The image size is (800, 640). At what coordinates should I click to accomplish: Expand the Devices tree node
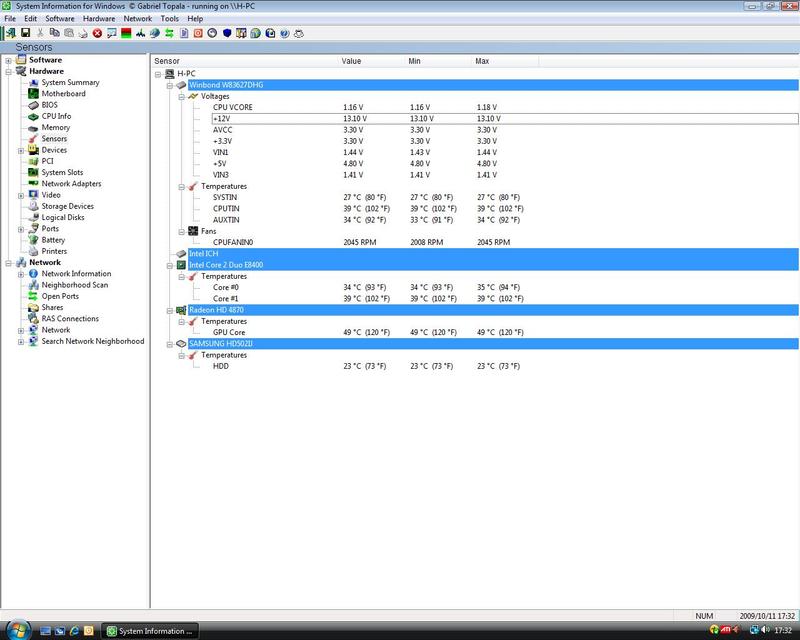coord(20,150)
